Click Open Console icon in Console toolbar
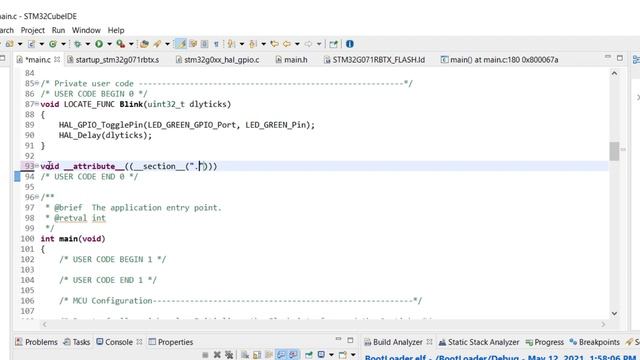 343,355
